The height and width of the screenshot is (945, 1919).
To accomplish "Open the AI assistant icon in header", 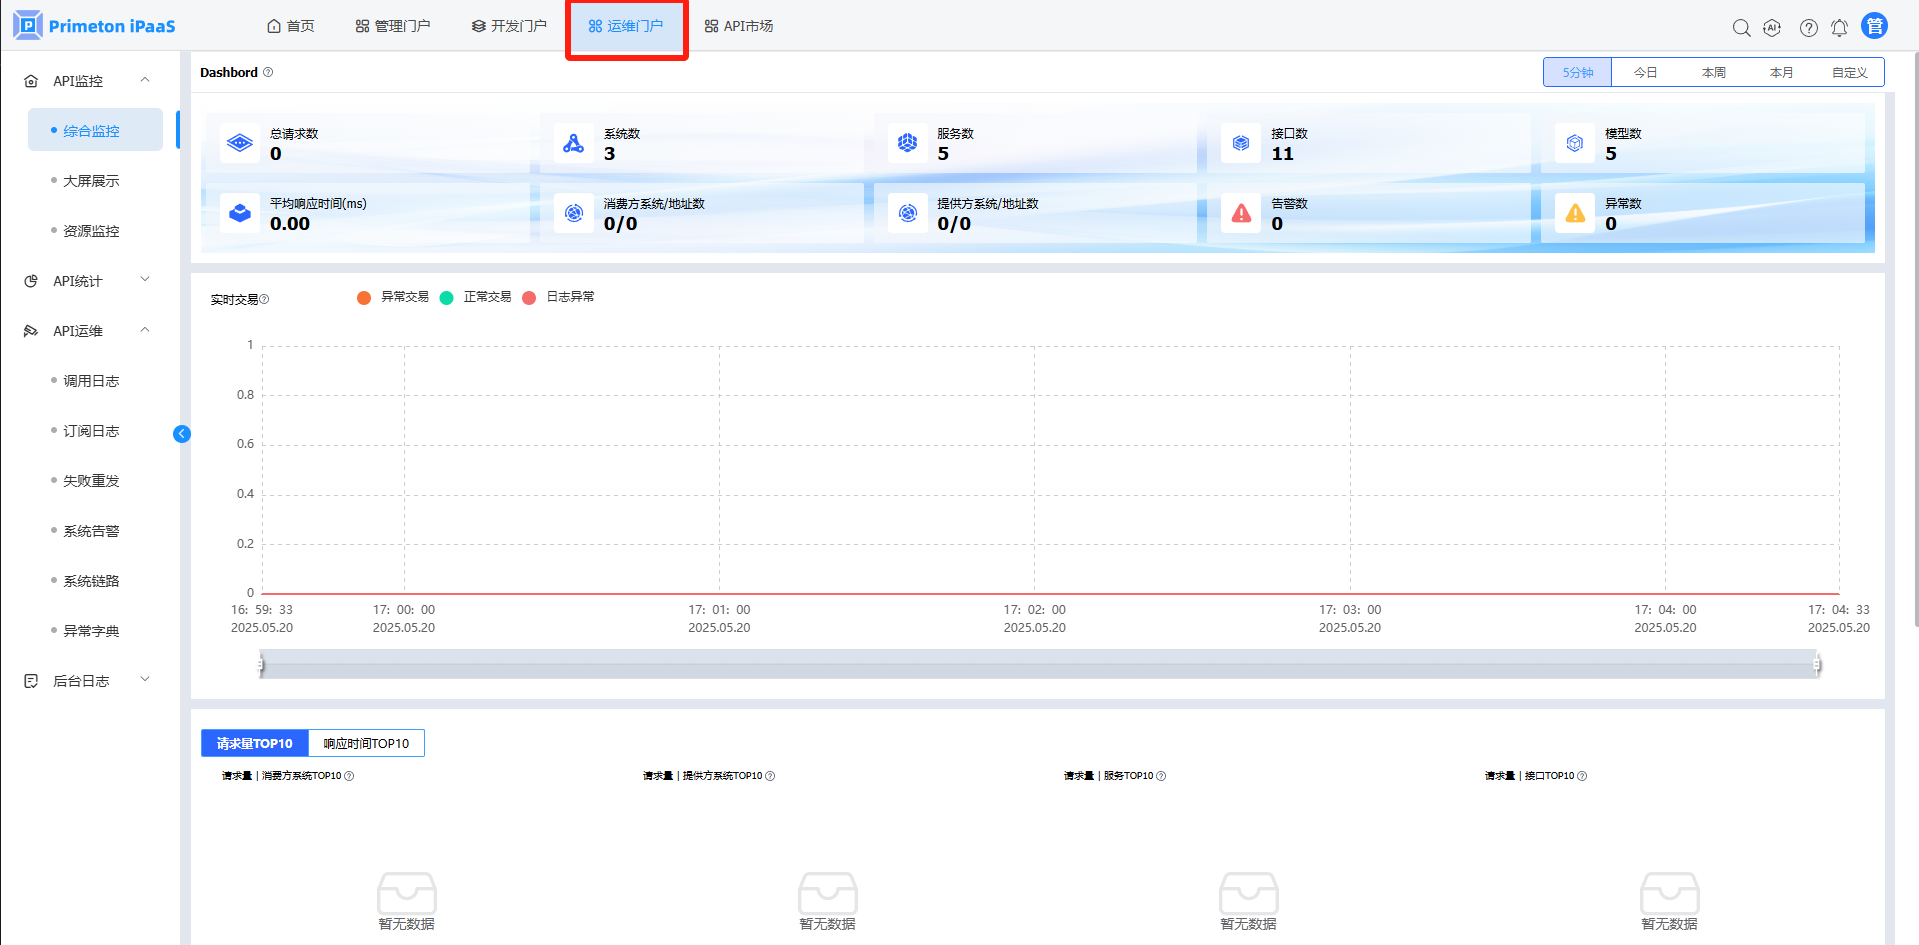I will click(1772, 28).
